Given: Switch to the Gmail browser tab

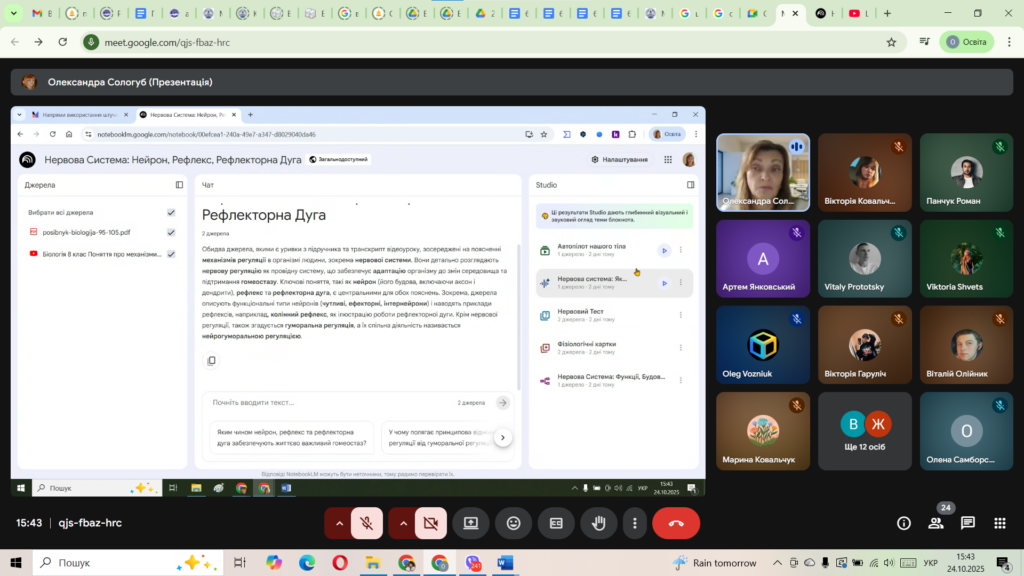Looking at the screenshot, I should coord(41,14).
